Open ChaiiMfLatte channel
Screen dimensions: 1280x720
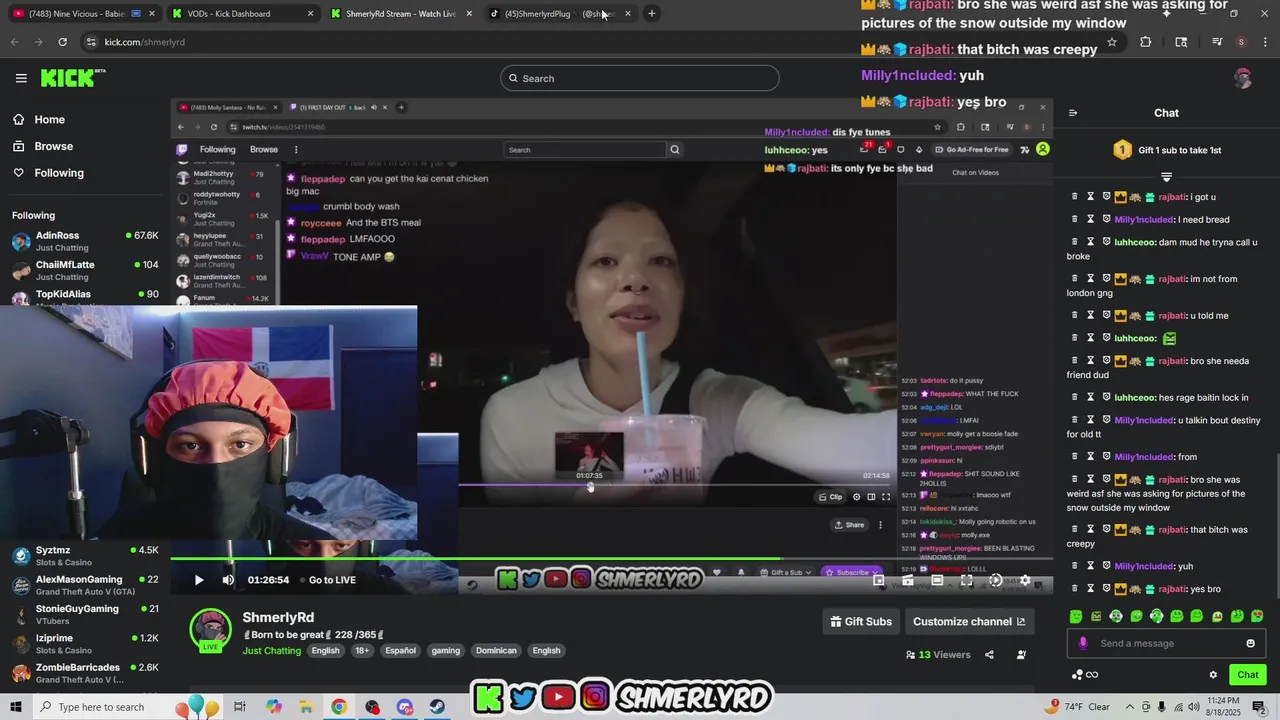pyautogui.click(x=85, y=270)
